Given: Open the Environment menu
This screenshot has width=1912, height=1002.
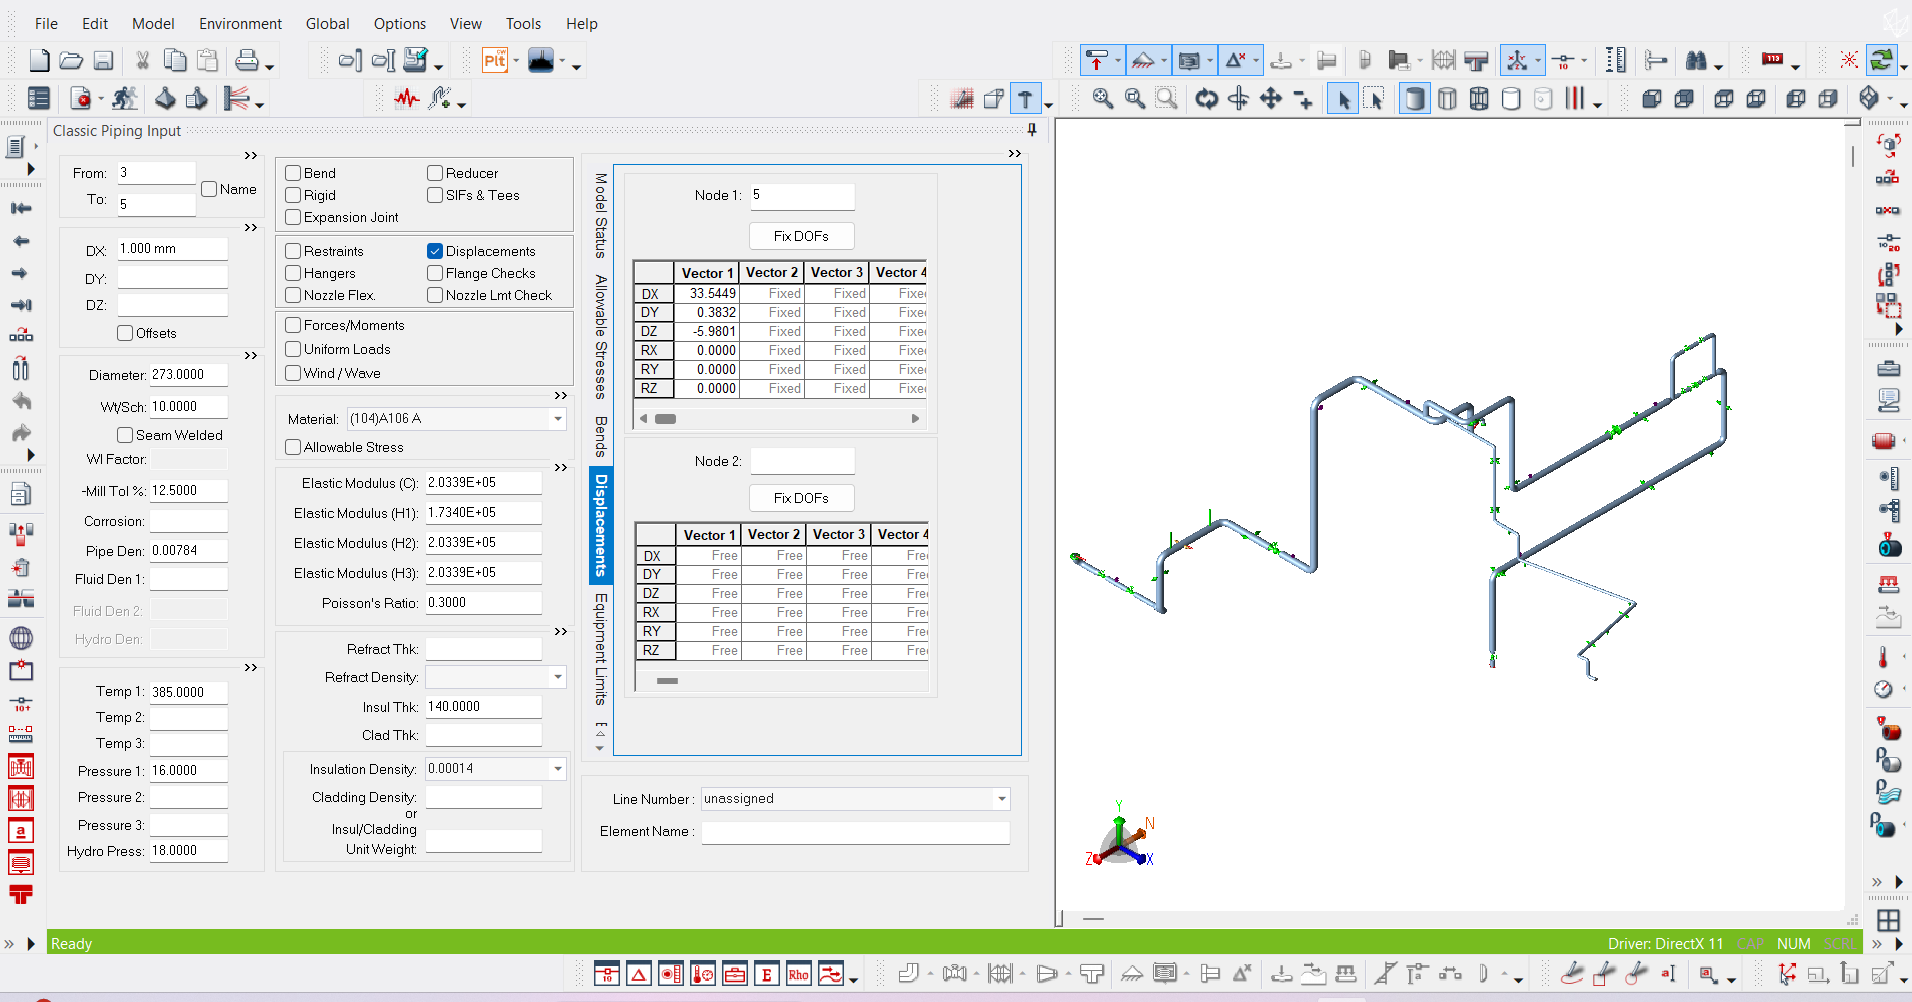Looking at the screenshot, I should (240, 23).
